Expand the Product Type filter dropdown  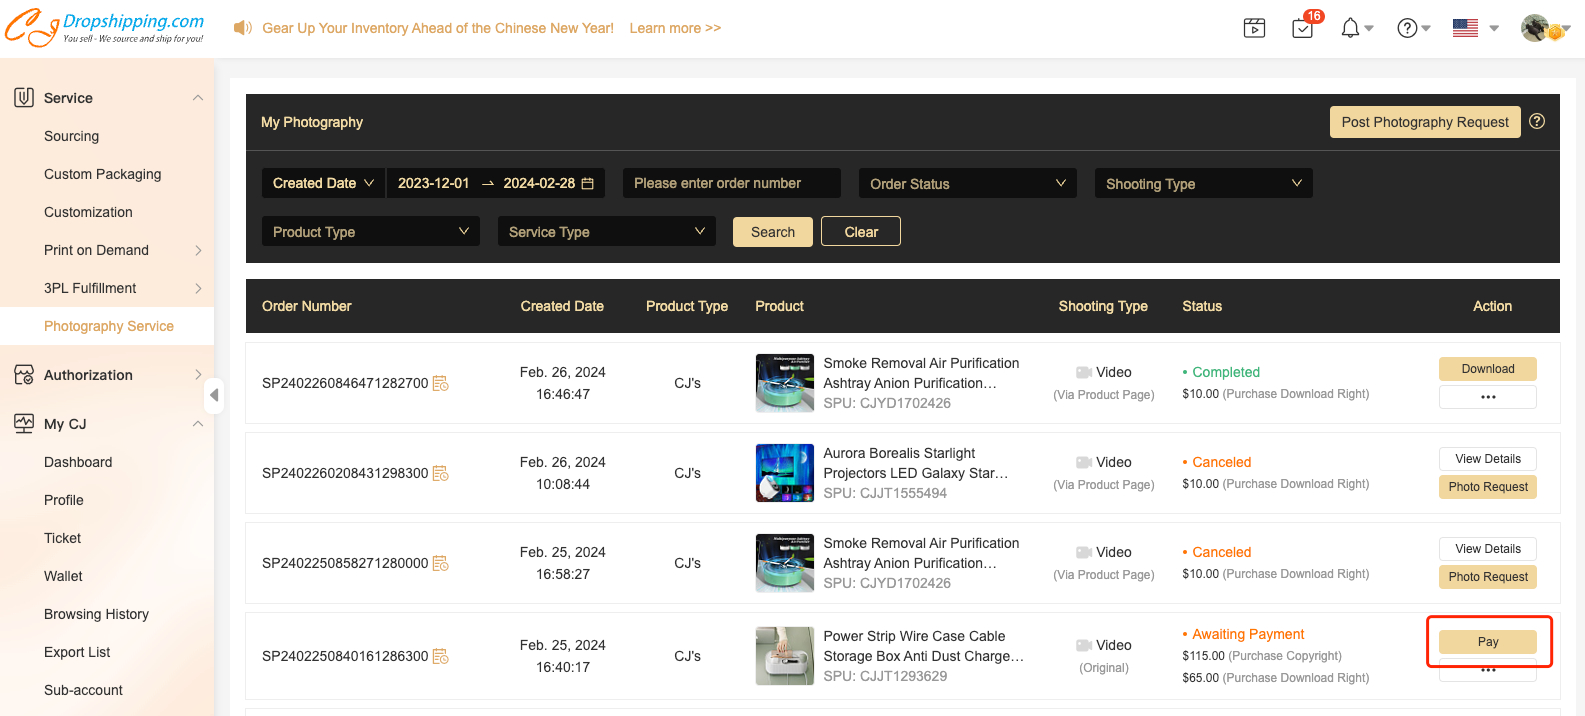click(x=370, y=231)
